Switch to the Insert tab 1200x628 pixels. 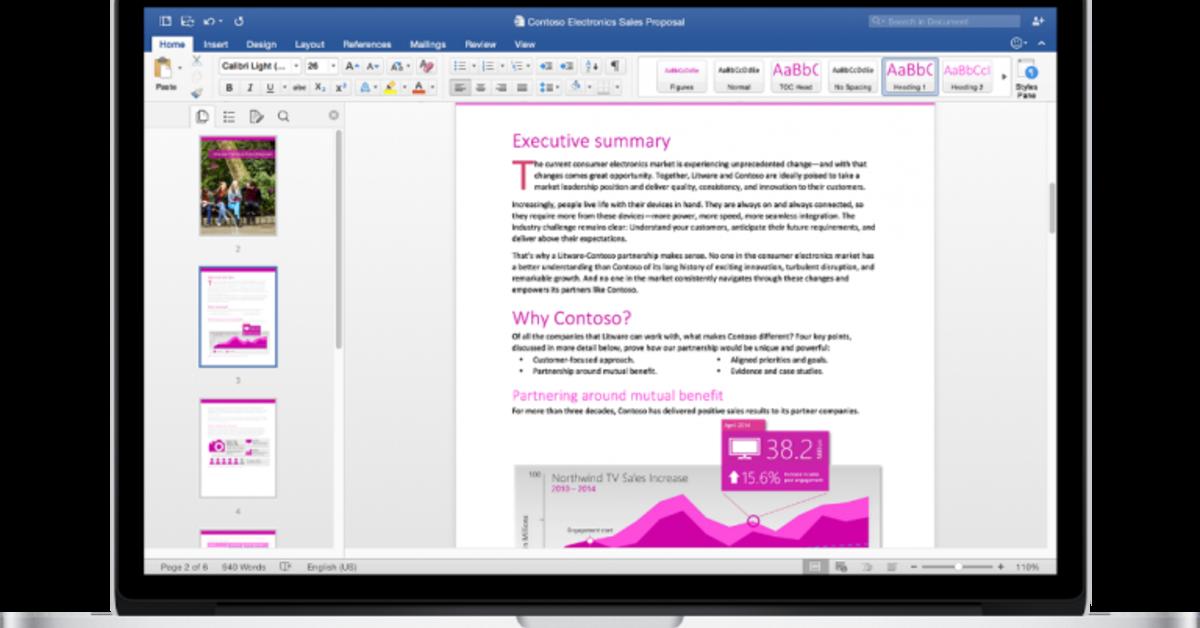pos(216,44)
